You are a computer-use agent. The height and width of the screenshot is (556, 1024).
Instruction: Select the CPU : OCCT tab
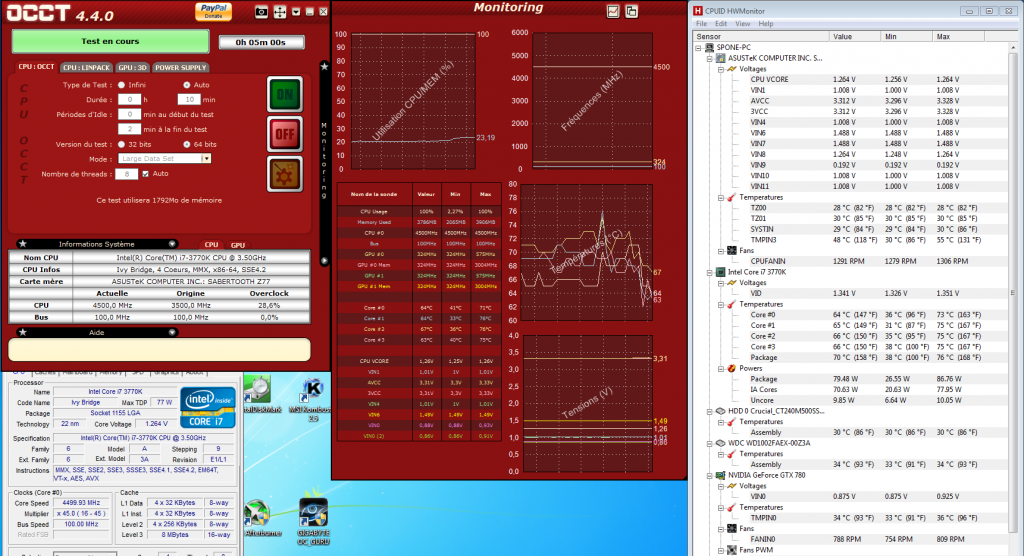[37, 67]
